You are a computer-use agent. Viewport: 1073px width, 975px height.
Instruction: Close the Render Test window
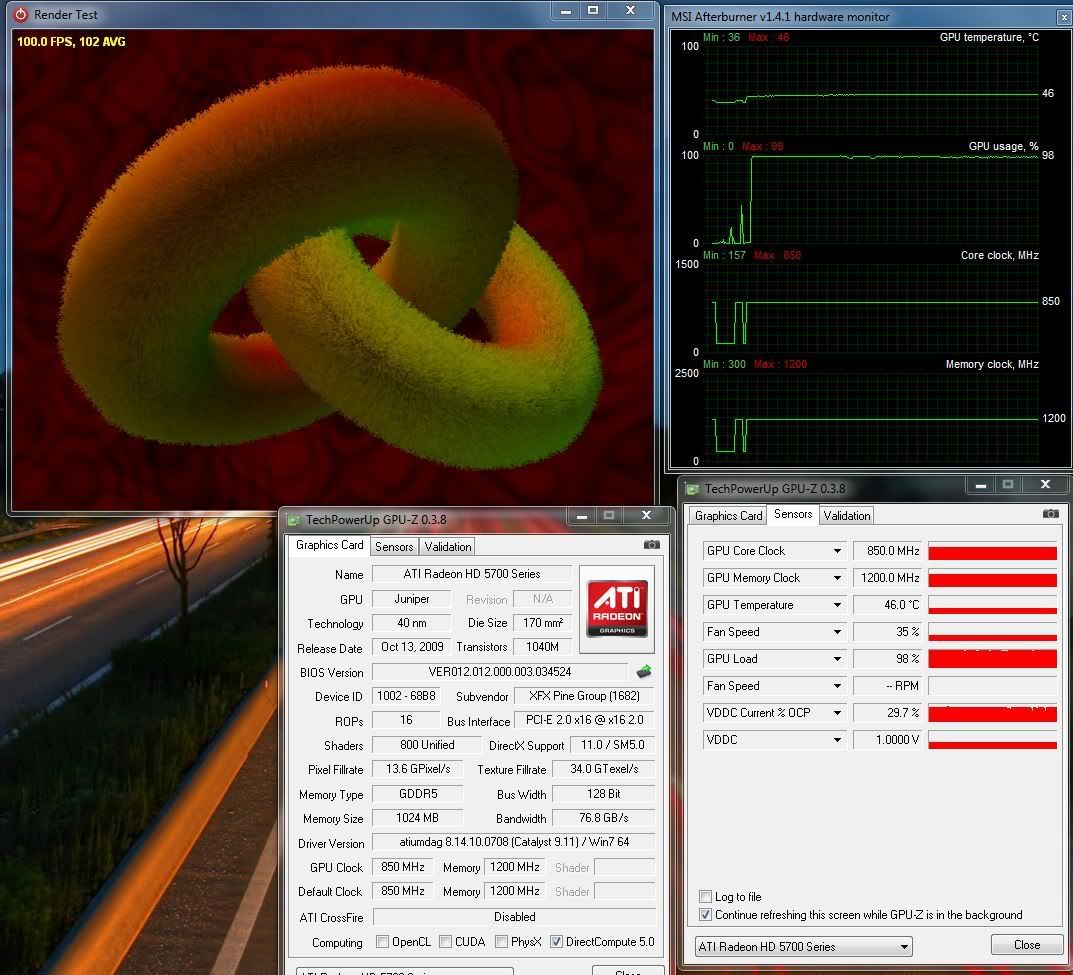coord(630,10)
